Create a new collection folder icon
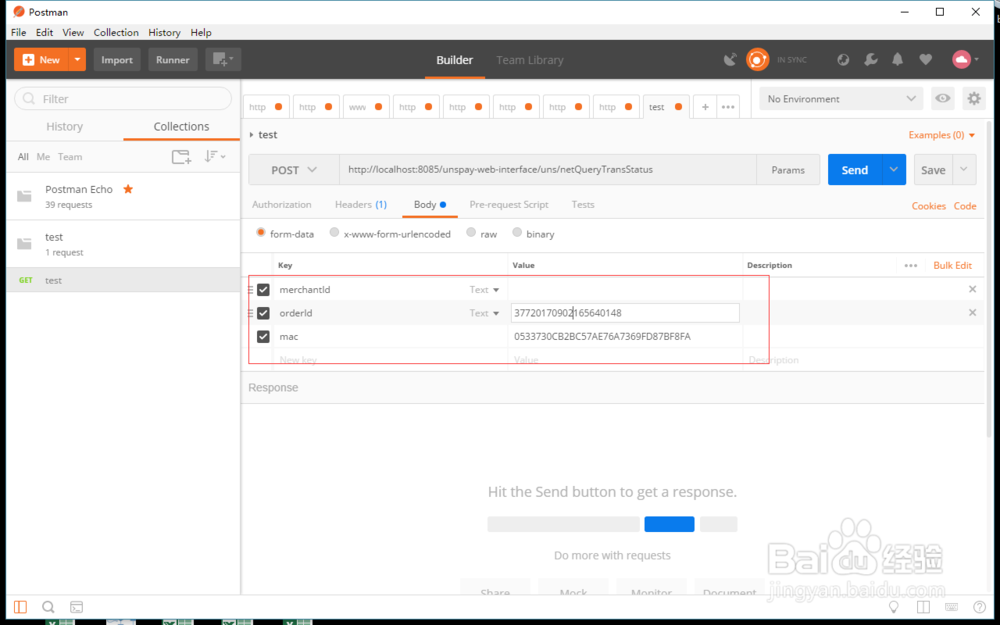Viewport: 1000px width, 625px height. [x=181, y=157]
